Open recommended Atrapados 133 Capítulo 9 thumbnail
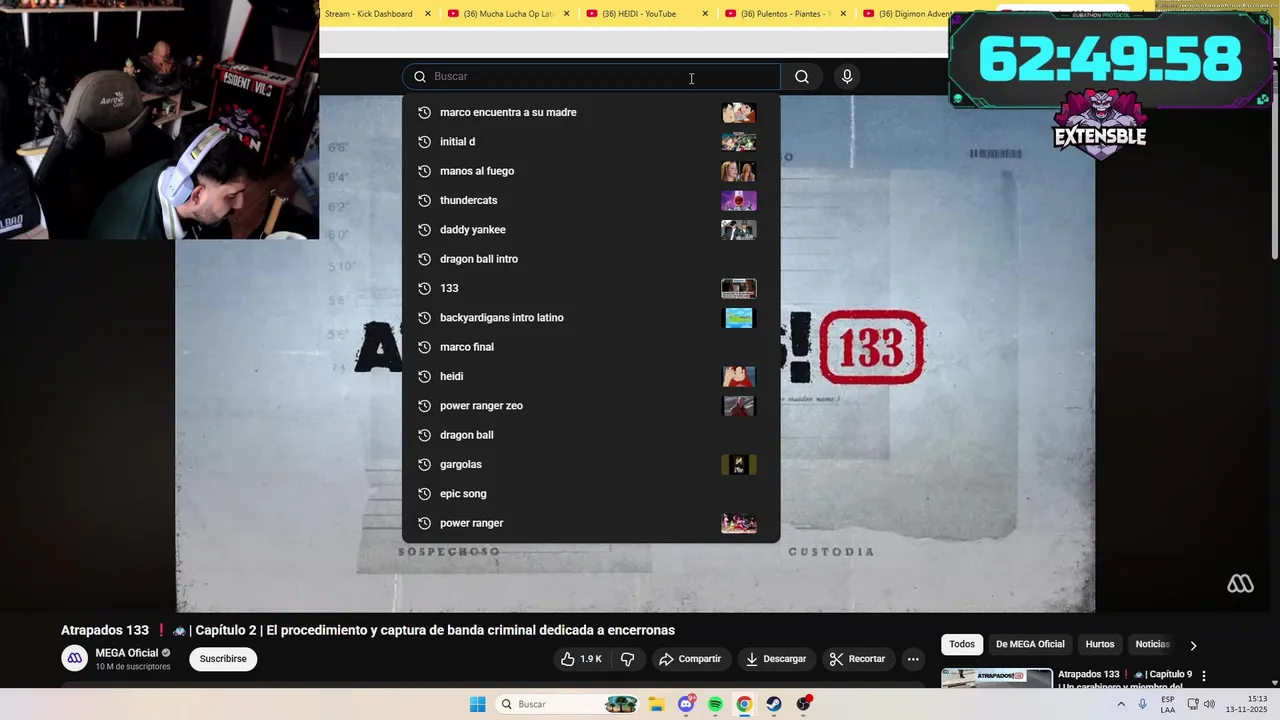This screenshot has width=1280, height=720. coord(997,679)
